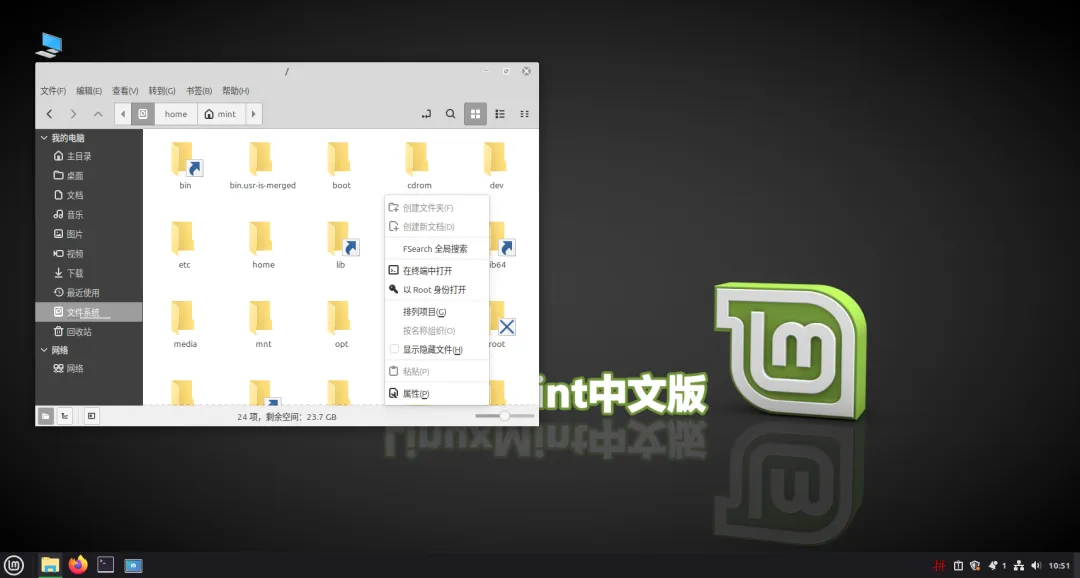Open the volume control in tray
The height and width of the screenshot is (578, 1080).
coord(1036,566)
